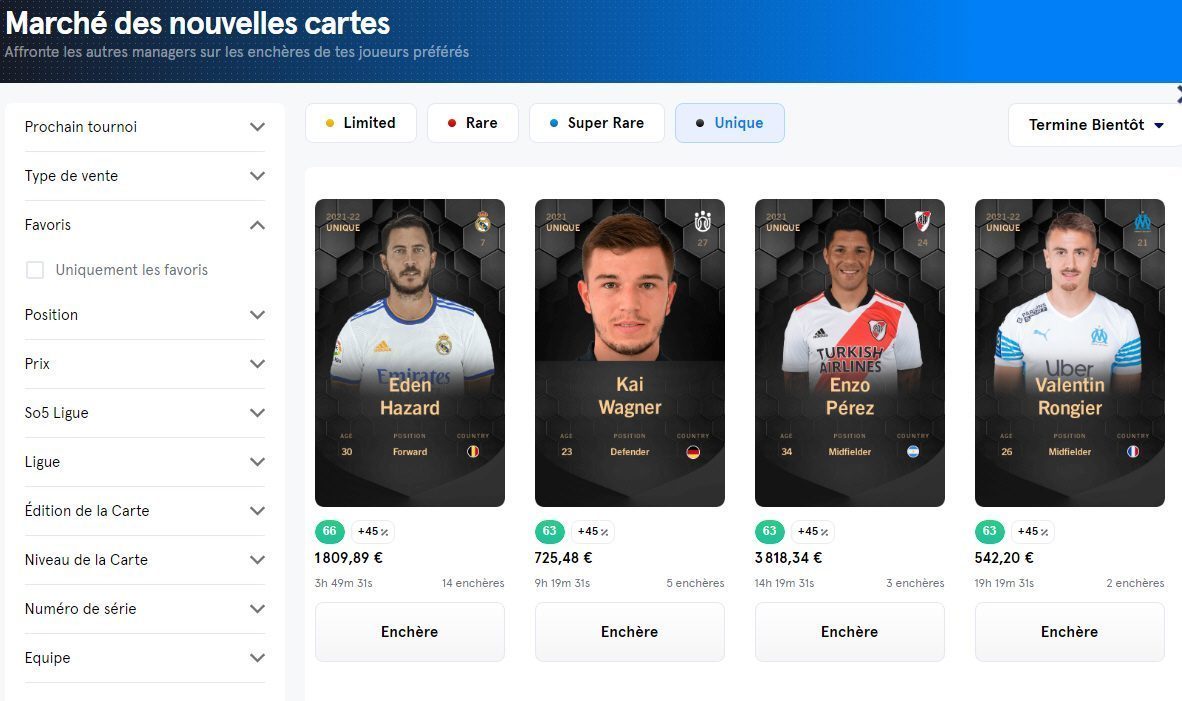The height and width of the screenshot is (701, 1182).
Task: Place an Enchère on Eden Hazard
Action: 409,631
